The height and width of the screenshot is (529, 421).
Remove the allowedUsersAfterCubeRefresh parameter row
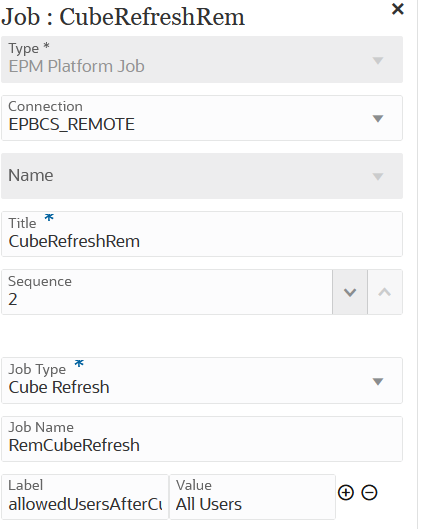coord(369,493)
